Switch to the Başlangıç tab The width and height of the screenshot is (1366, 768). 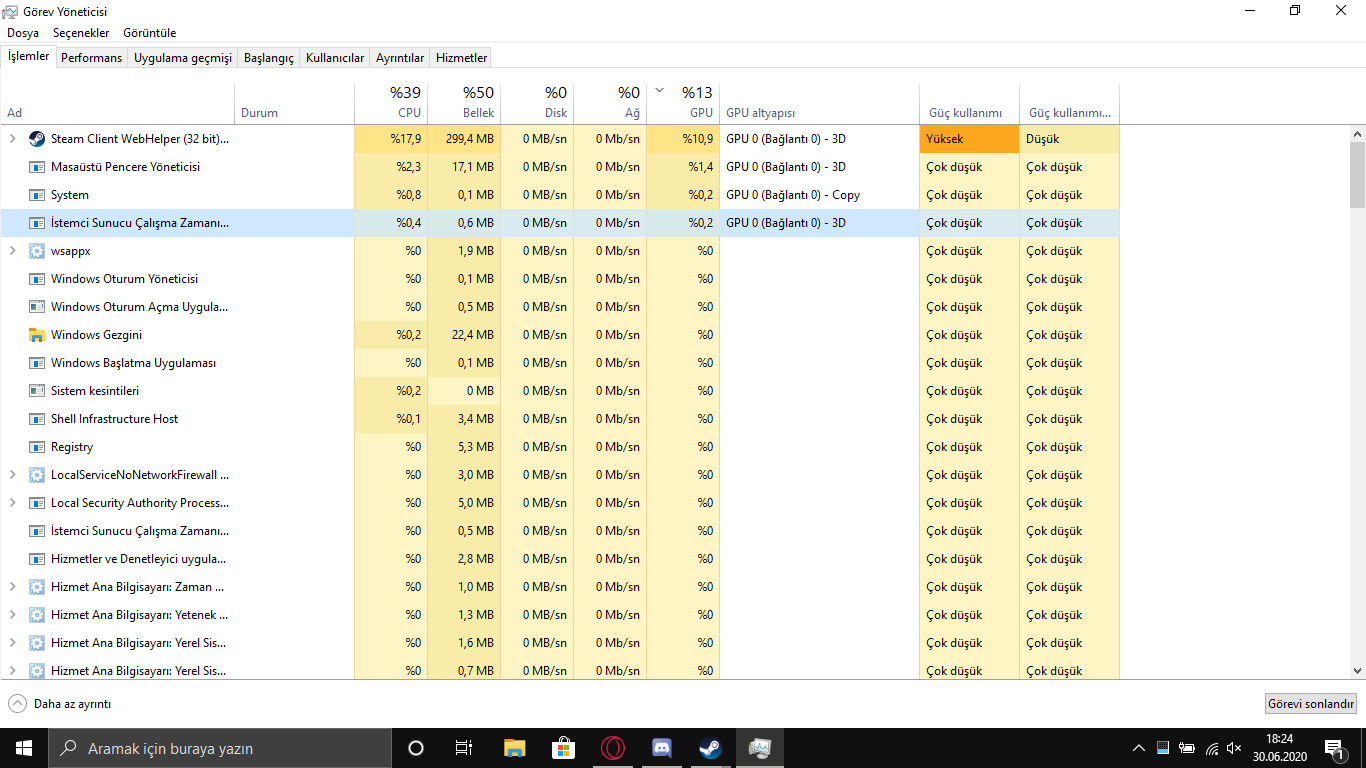(x=269, y=58)
